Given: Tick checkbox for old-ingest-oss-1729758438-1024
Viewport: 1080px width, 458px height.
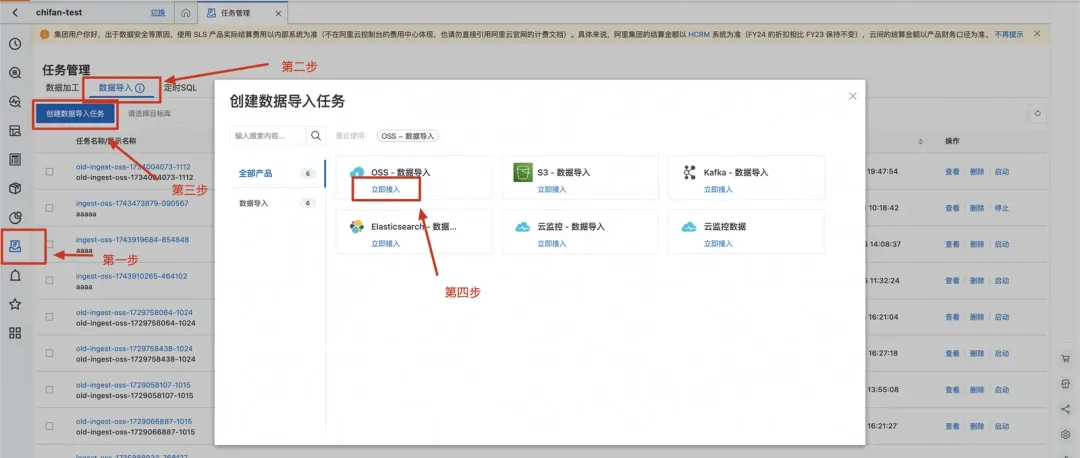Looking at the screenshot, I should click(x=50, y=353).
